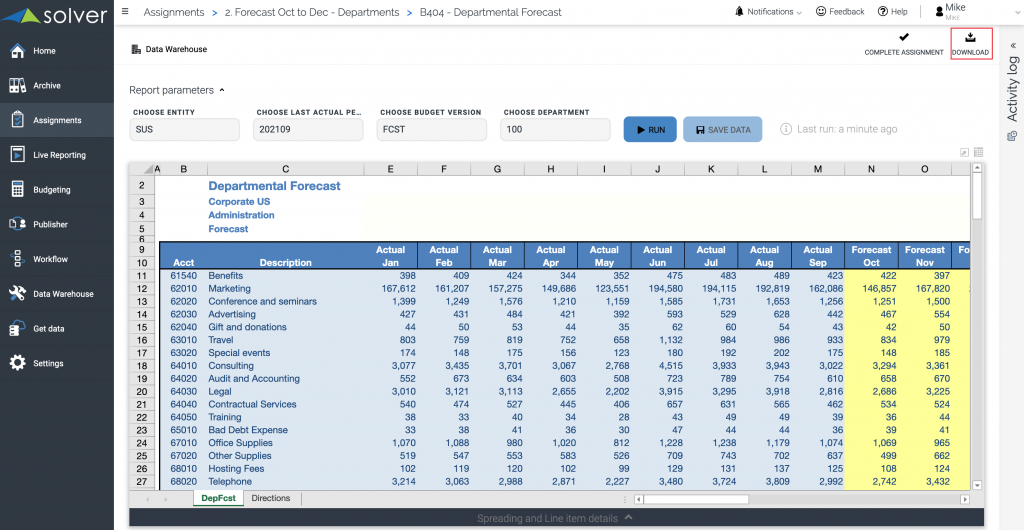Click the Complete Assignment checkmark

click(904, 38)
